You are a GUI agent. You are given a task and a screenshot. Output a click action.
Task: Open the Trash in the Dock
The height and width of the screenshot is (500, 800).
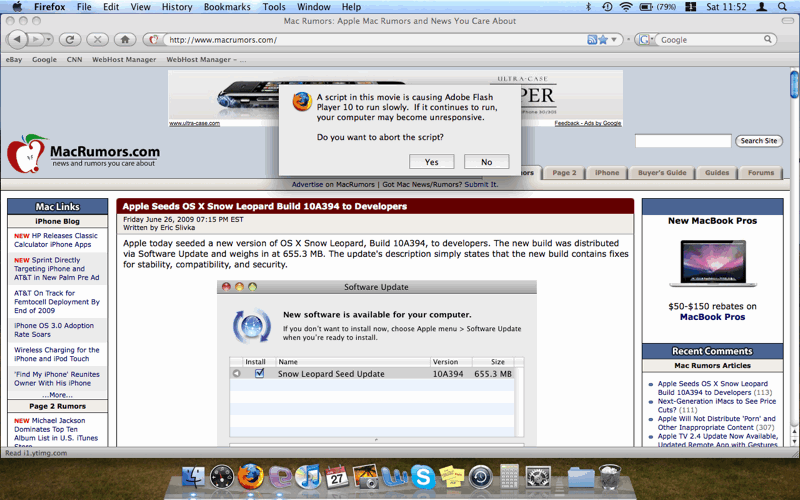pyautogui.click(x=610, y=477)
